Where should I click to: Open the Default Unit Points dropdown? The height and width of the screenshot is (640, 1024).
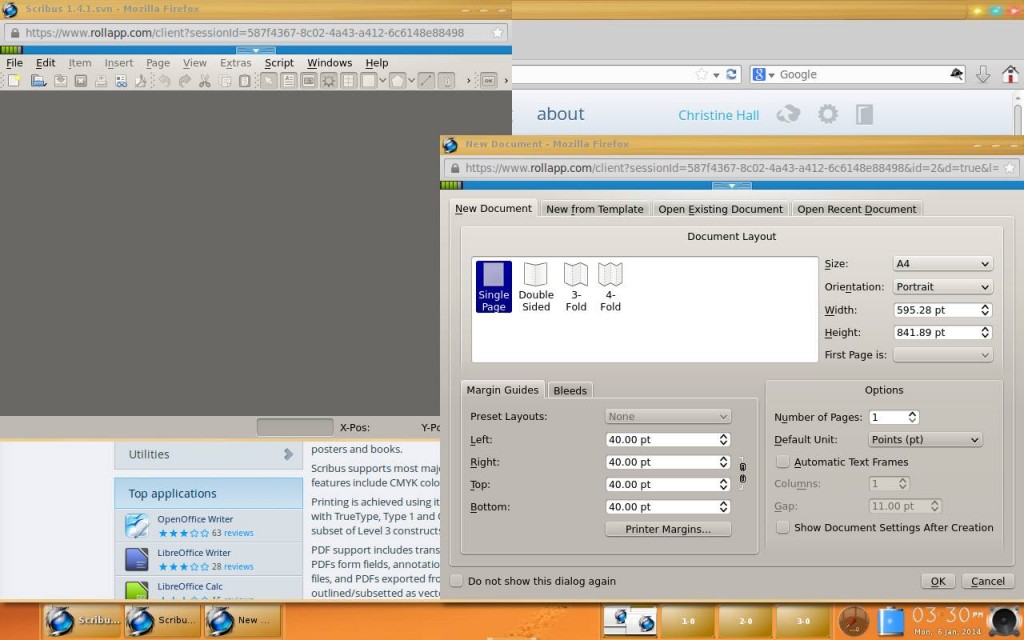pyautogui.click(x=925, y=440)
